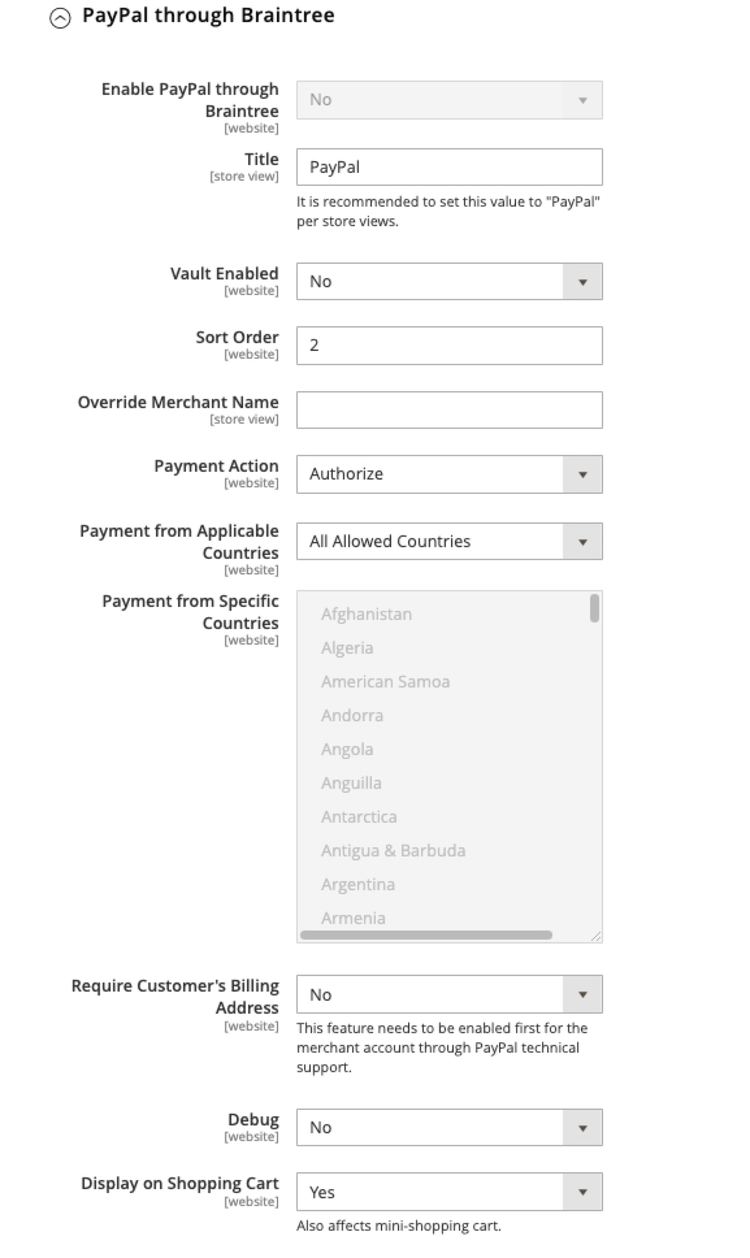Click the Enable PayPal through Braintree dropdown arrow
This screenshot has width=750, height=1258.
581,100
